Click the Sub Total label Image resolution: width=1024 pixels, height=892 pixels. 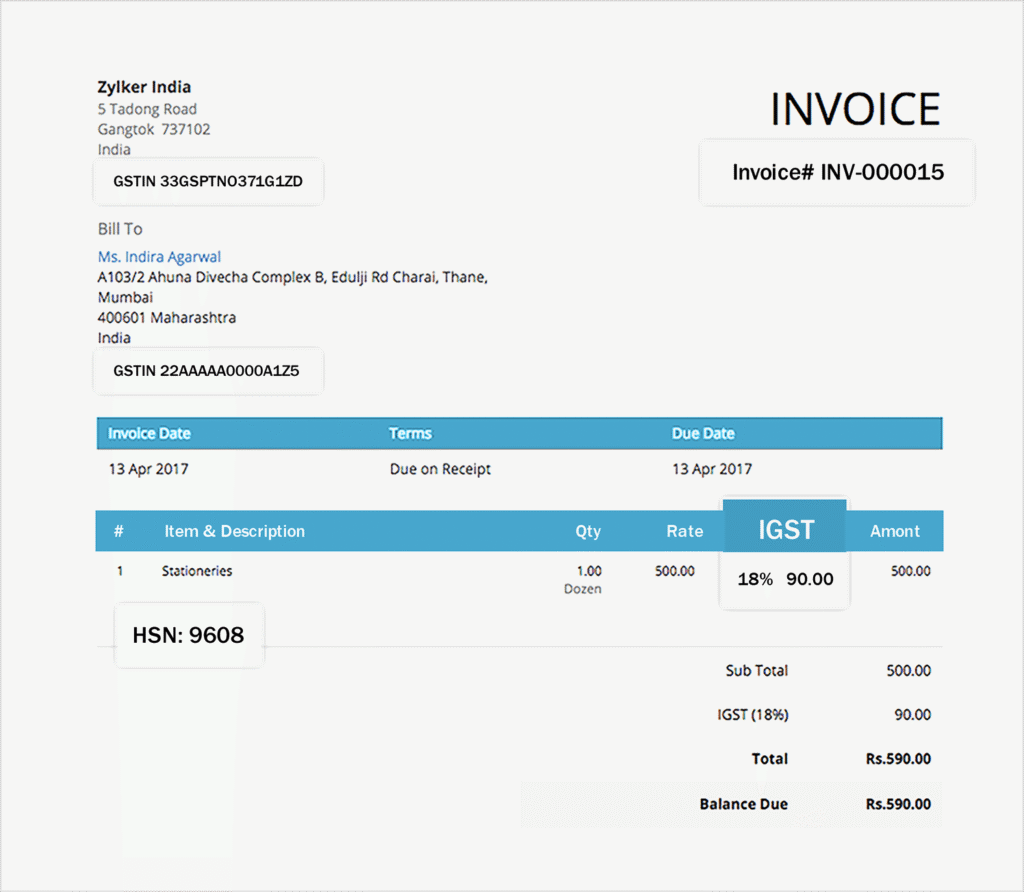(x=756, y=671)
